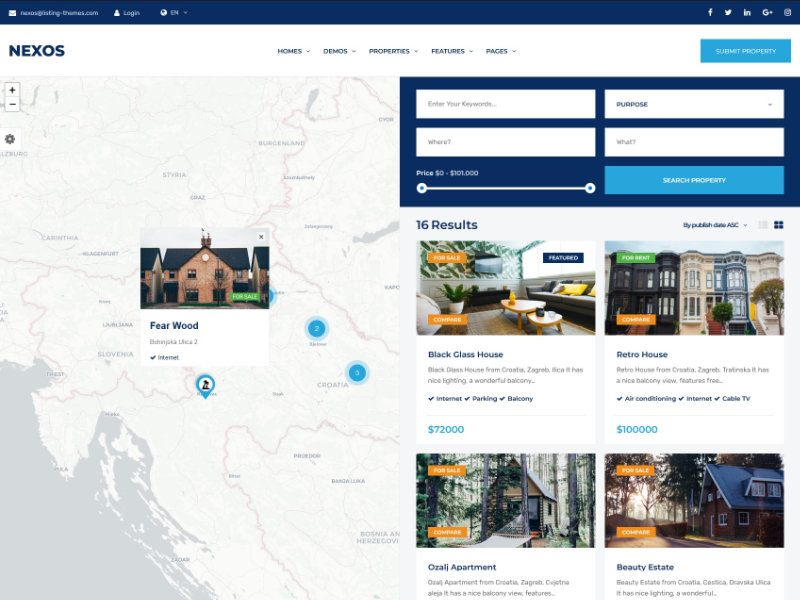800x600 pixels.
Task: Zoom out on the map
Action: [x=12, y=104]
